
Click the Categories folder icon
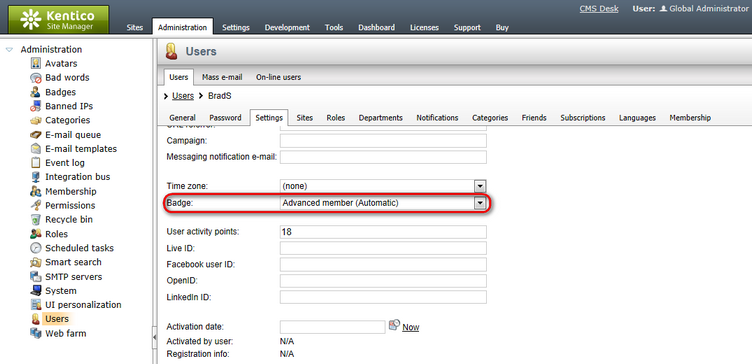point(35,120)
